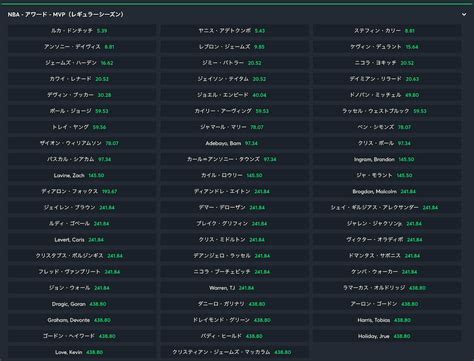Click ラマーカス・オルドリッジ at 438.80
The height and width of the screenshot is (361, 474).
coord(387,288)
